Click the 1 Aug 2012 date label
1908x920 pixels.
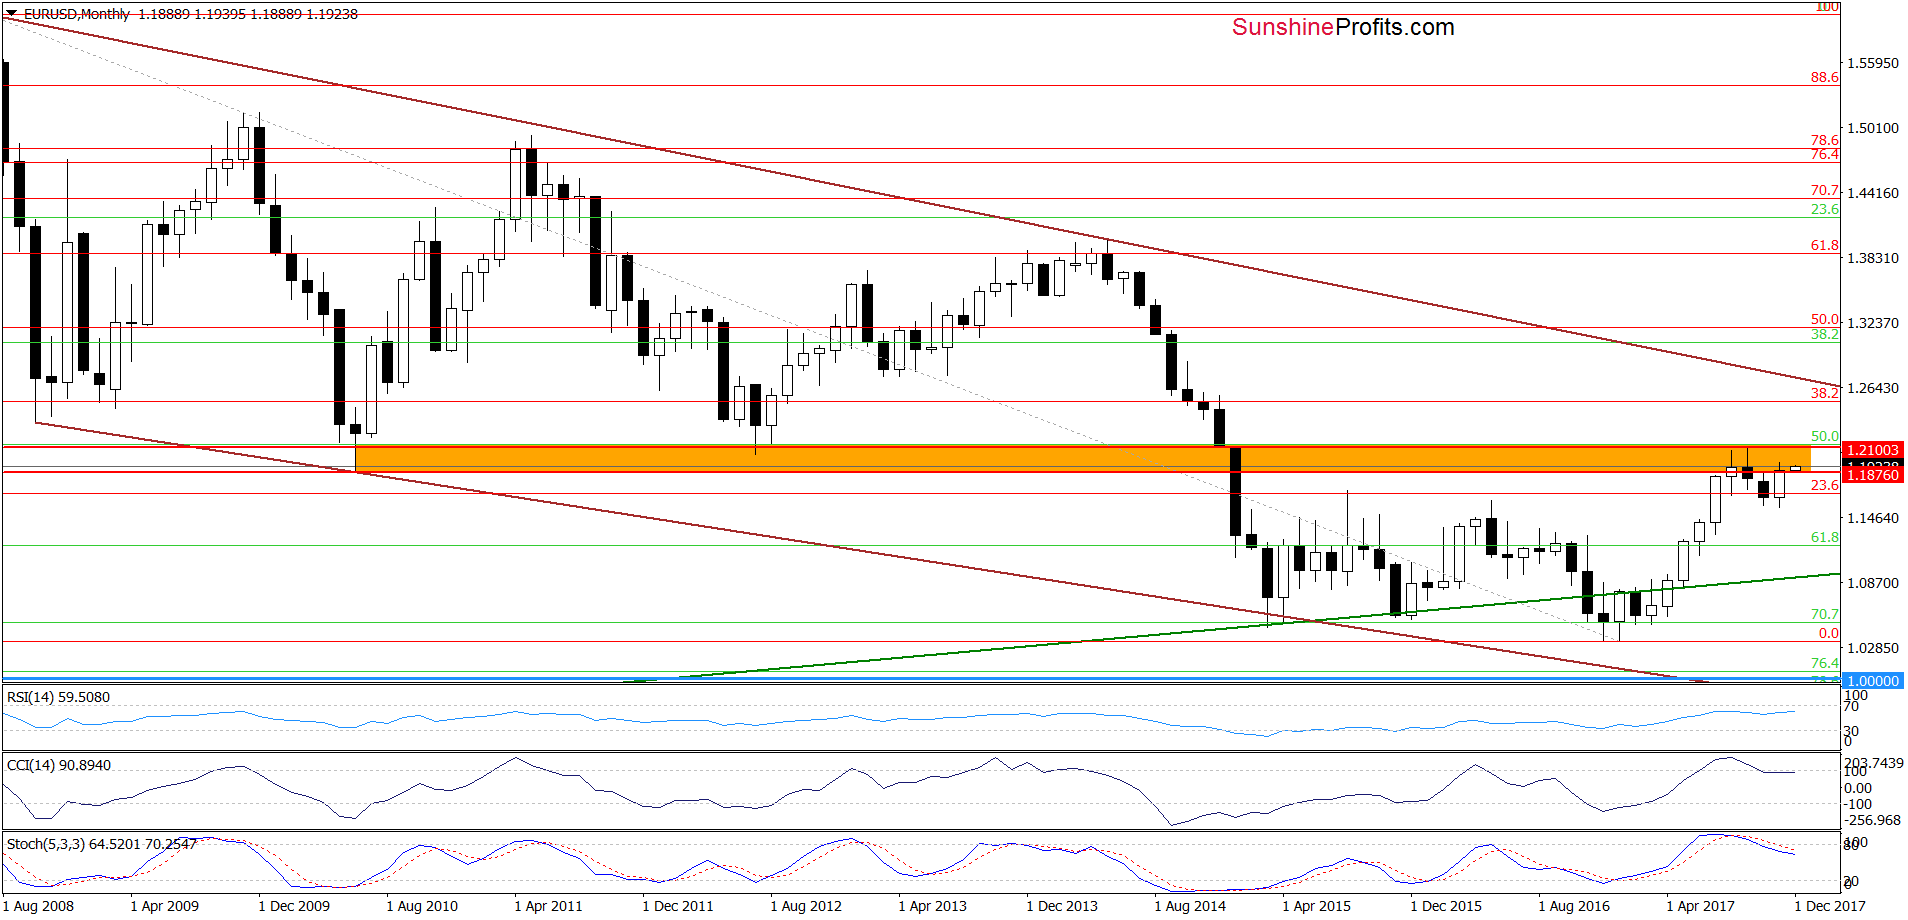[806, 906]
